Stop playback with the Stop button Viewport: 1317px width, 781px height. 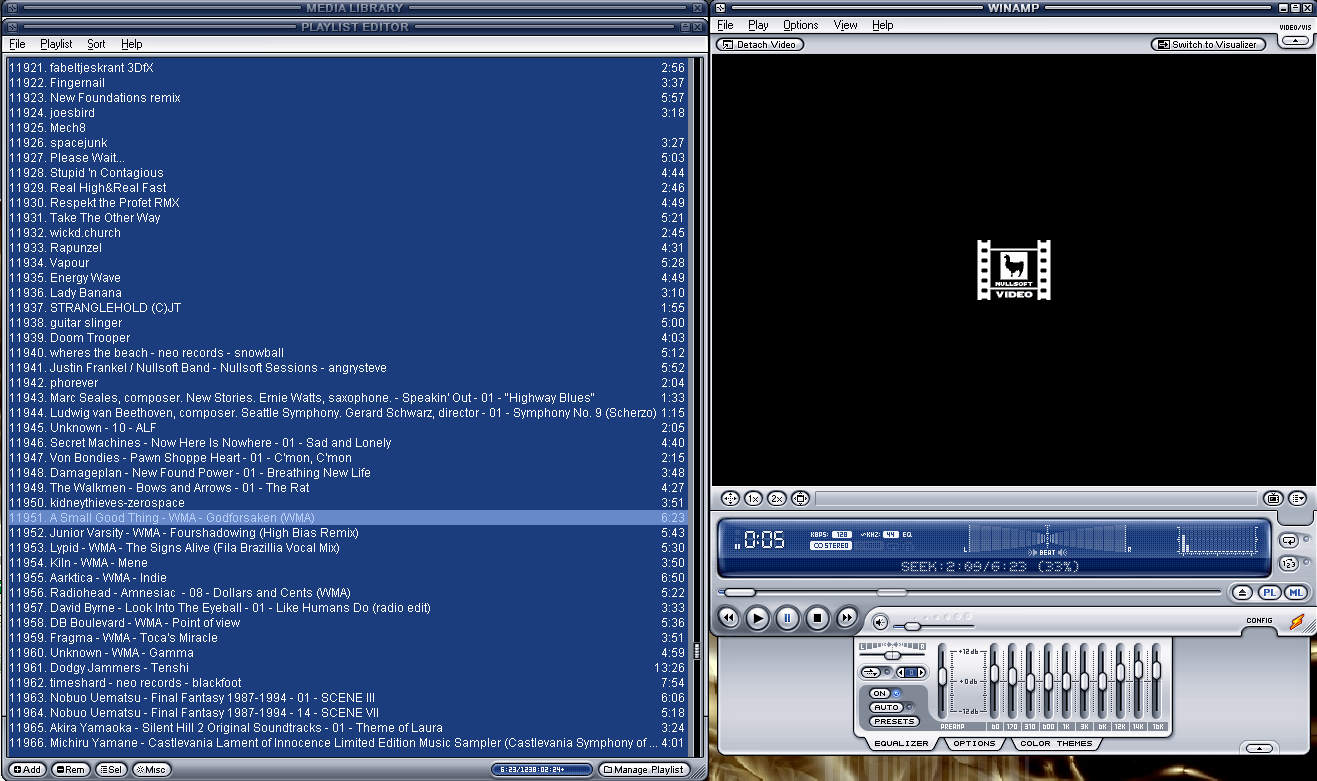pos(817,618)
